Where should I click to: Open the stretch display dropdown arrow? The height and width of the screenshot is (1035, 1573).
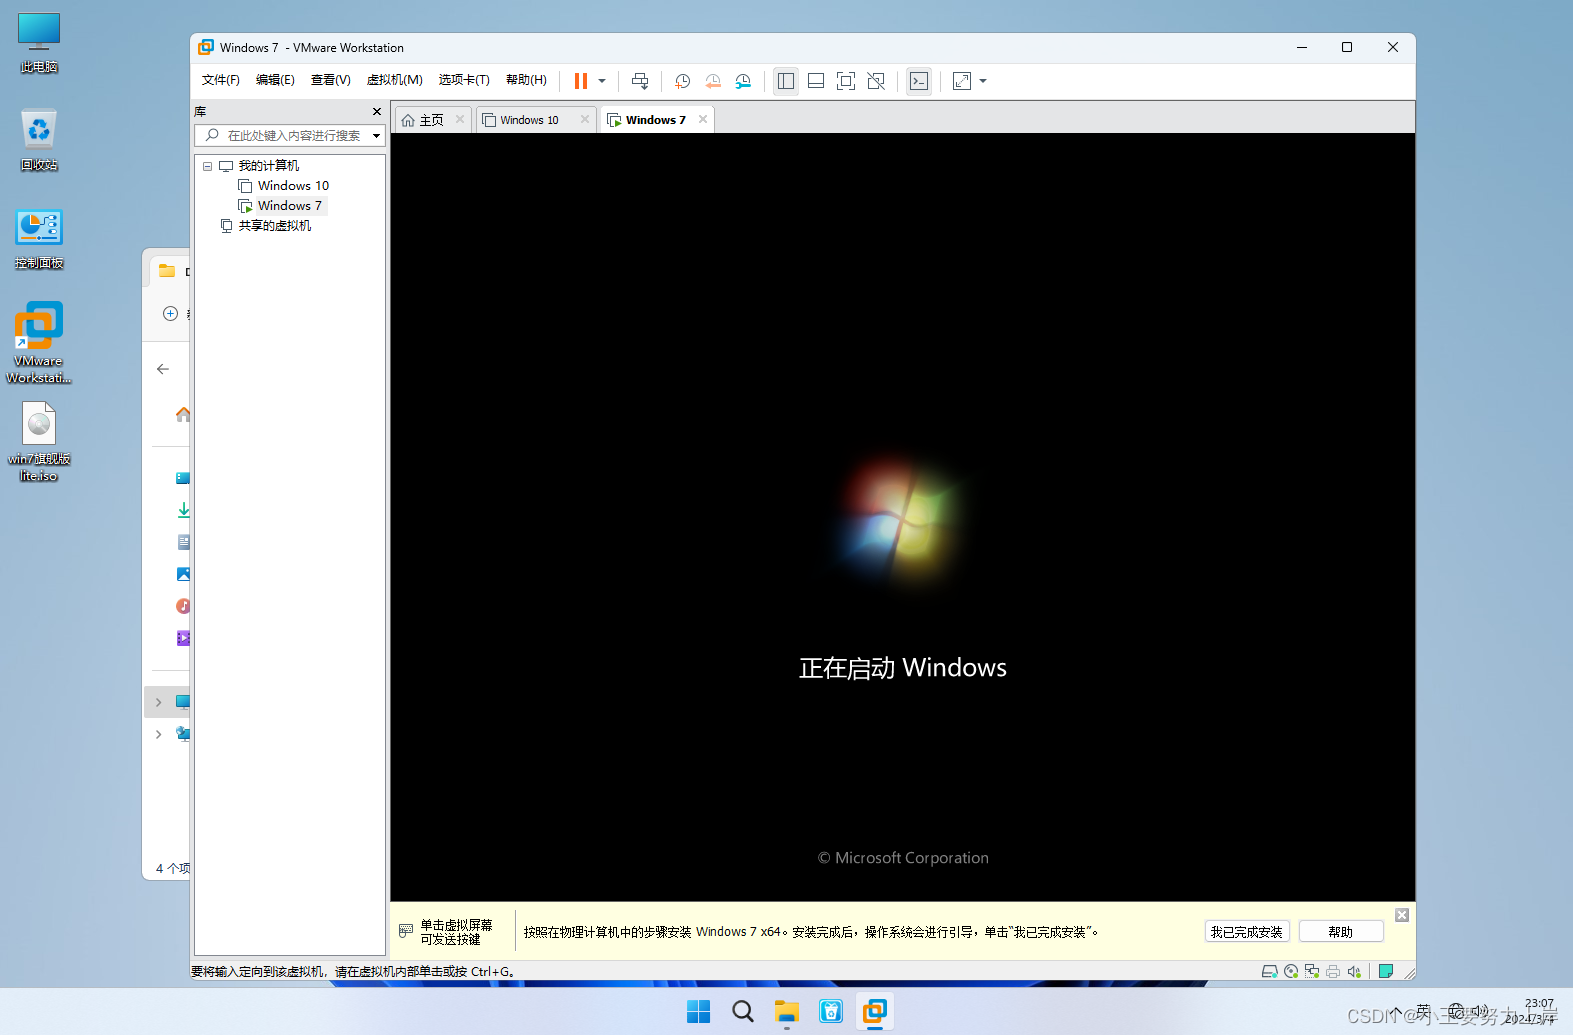983,81
